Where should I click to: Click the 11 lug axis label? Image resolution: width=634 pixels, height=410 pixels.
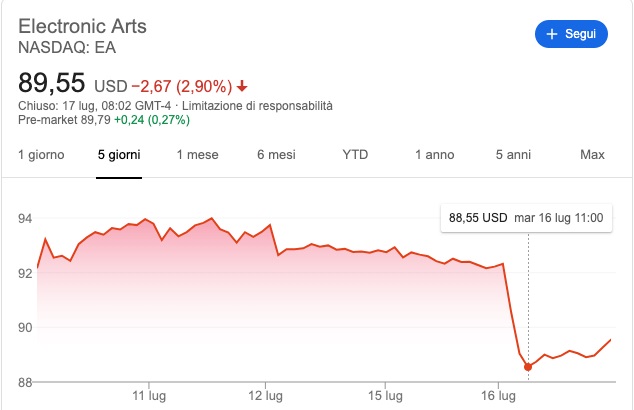(149, 397)
